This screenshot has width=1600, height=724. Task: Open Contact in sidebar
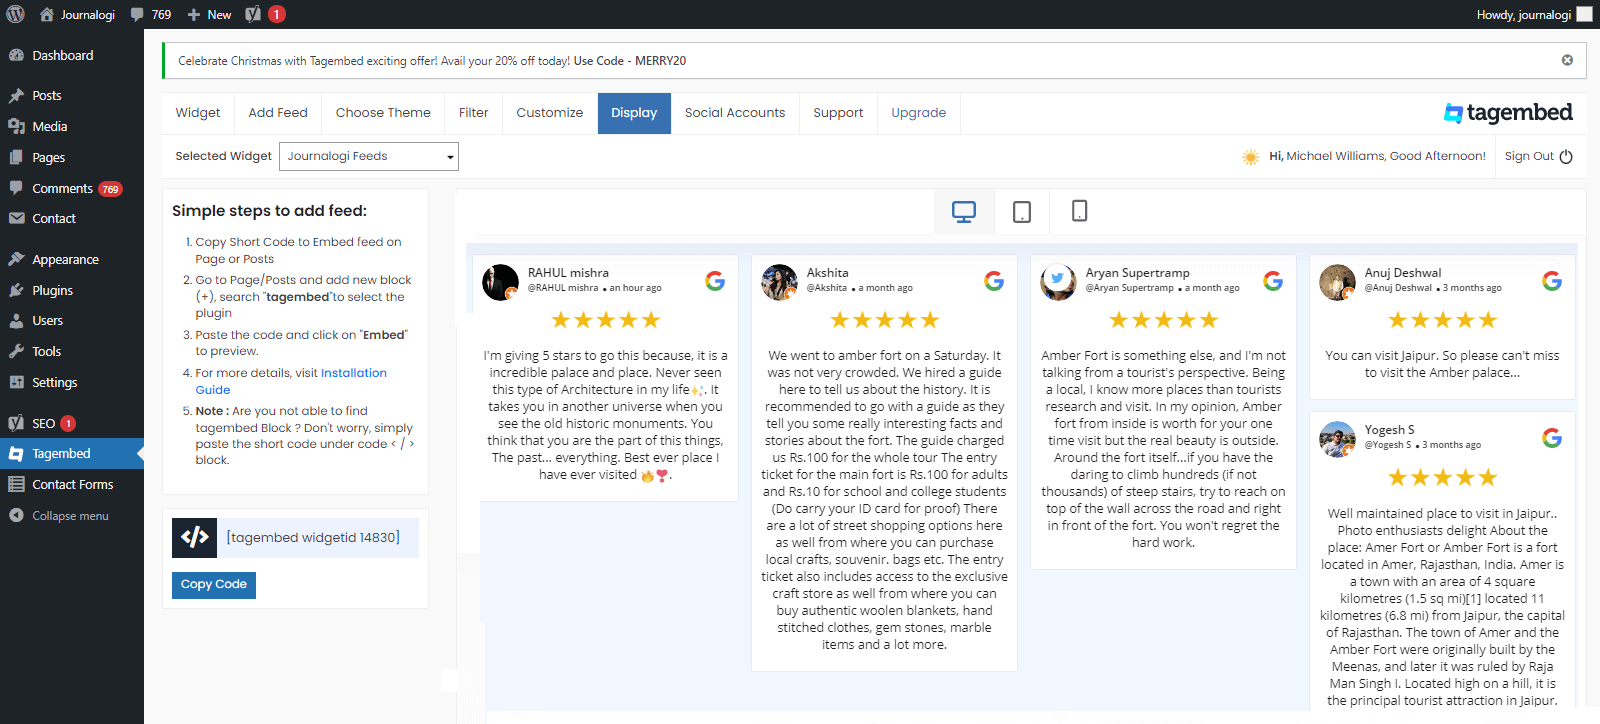click(x=72, y=218)
